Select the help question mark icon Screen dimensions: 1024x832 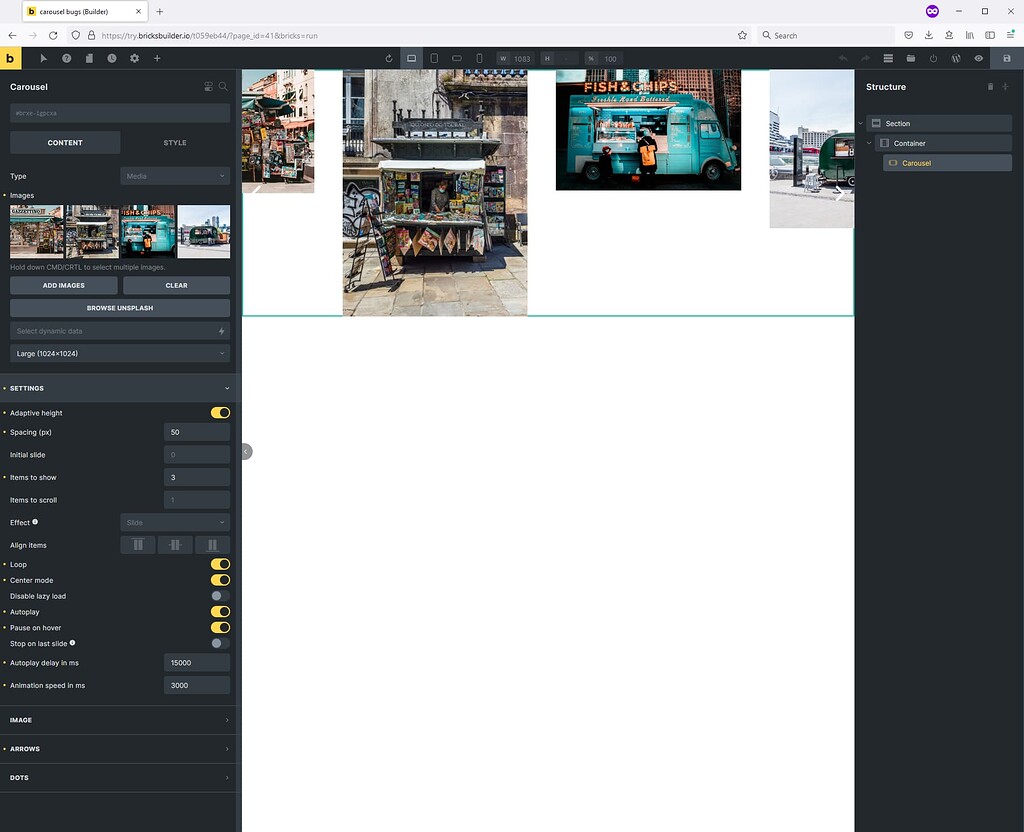pyautogui.click(x=66, y=58)
